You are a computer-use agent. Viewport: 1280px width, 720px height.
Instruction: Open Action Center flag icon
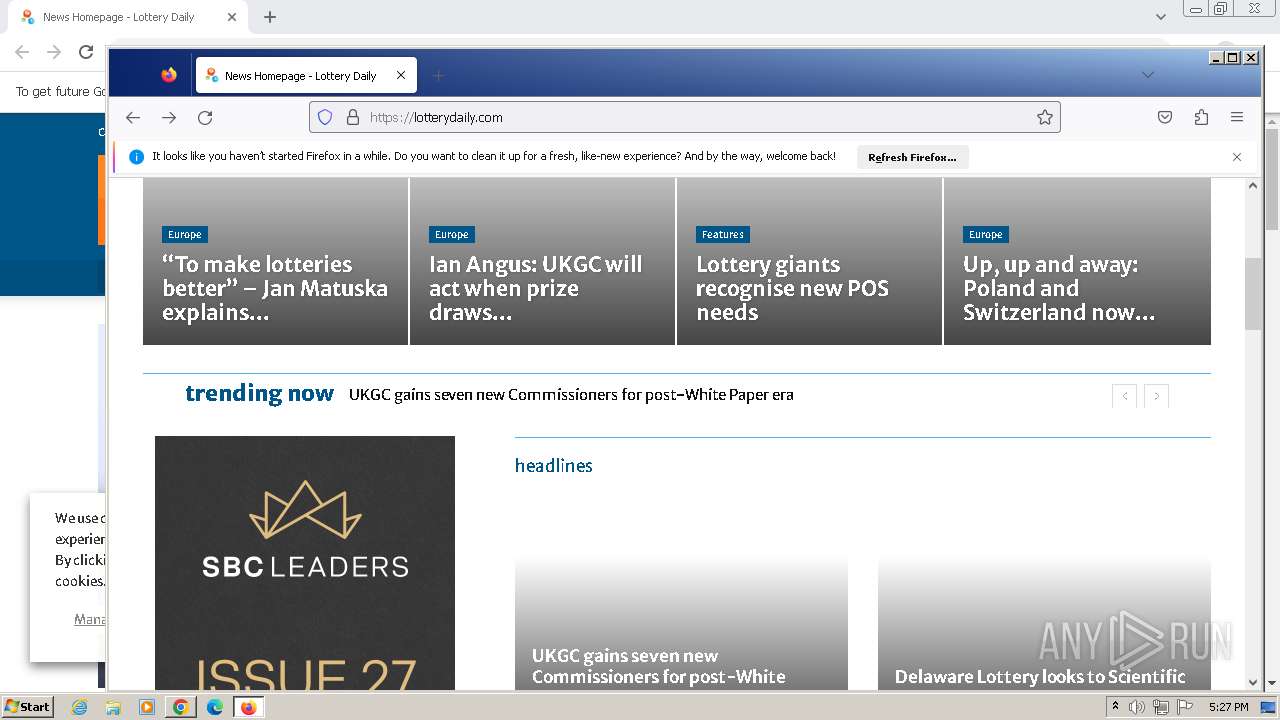pyautogui.click(x=1185, y=707)
